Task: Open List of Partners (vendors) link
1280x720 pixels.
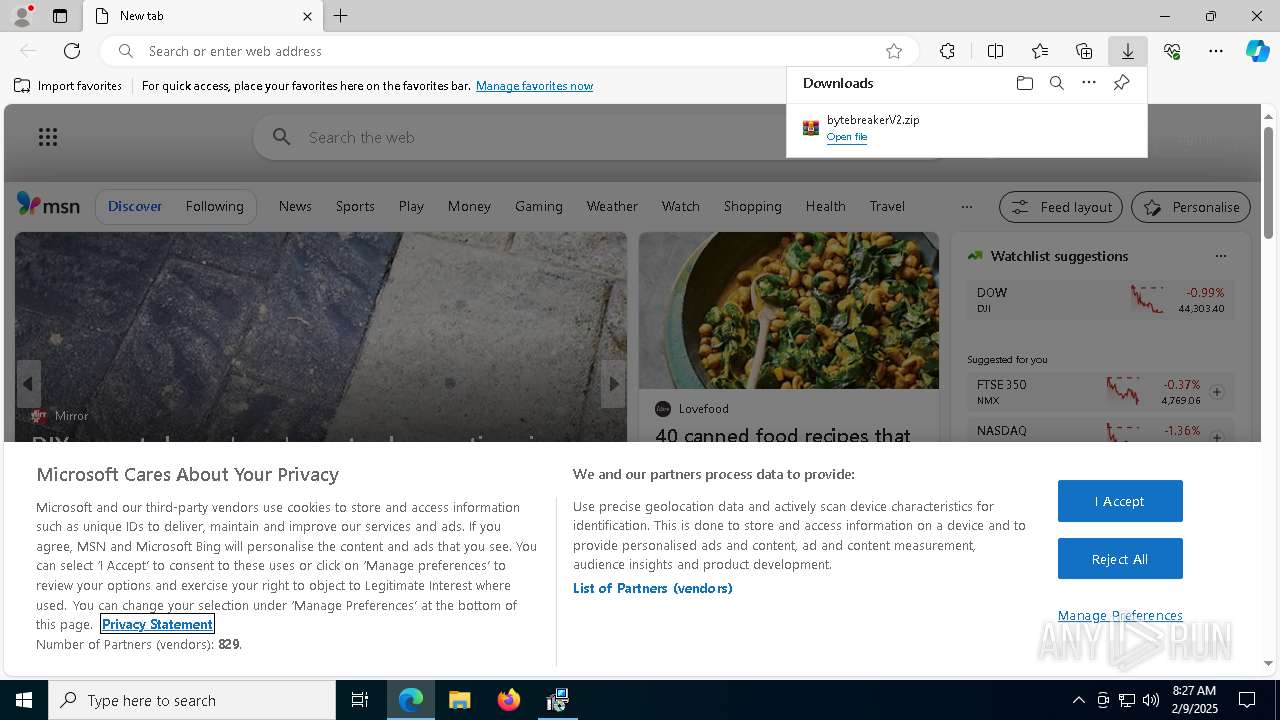Action: click(x=652, y=588)
